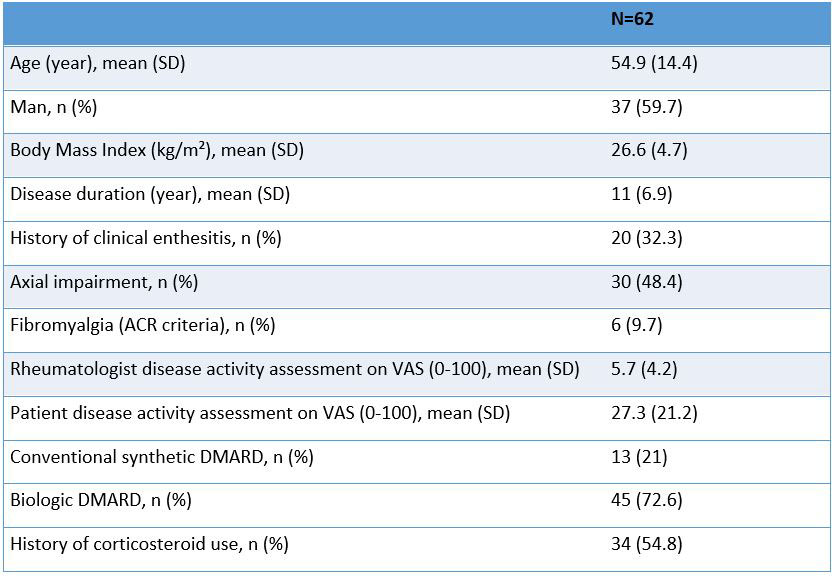Click the value 11 (6.9)
Viewport: 834px width, 577px height.
coord(640,194)
